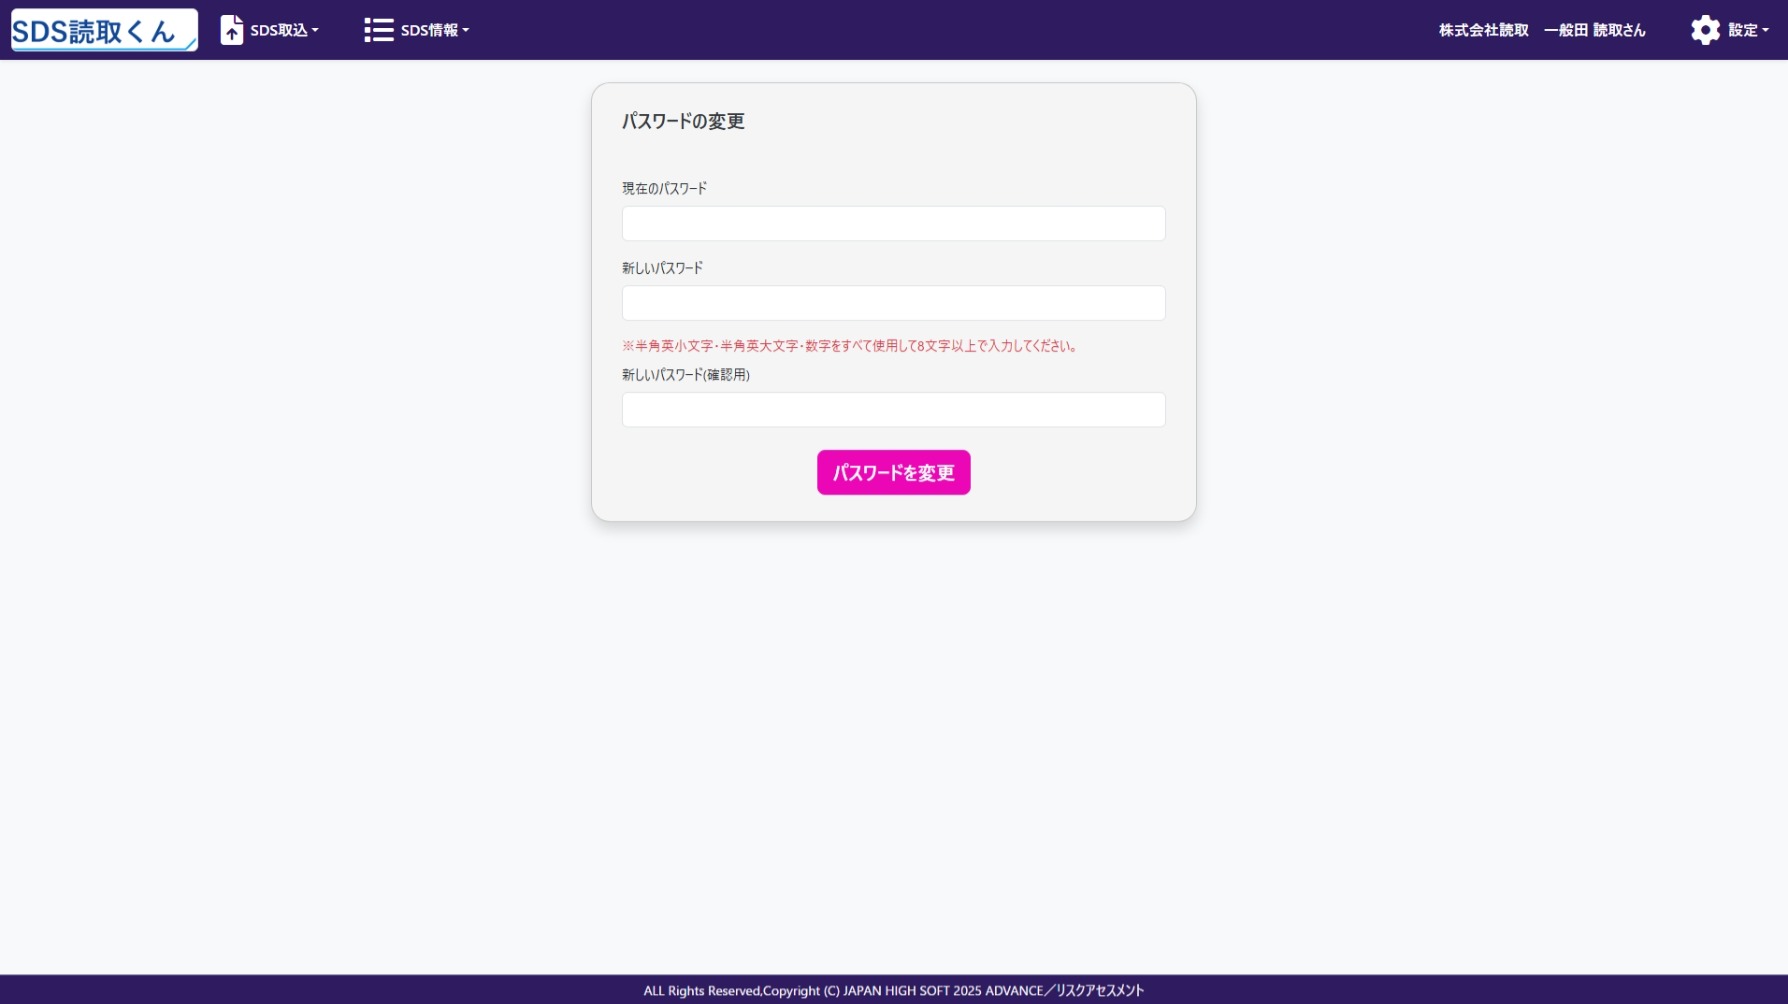Expand the SDS情報 dropdown caret
This screenshot has height=1004, width=1788.
pyautogui.click(x=466, y=30)
